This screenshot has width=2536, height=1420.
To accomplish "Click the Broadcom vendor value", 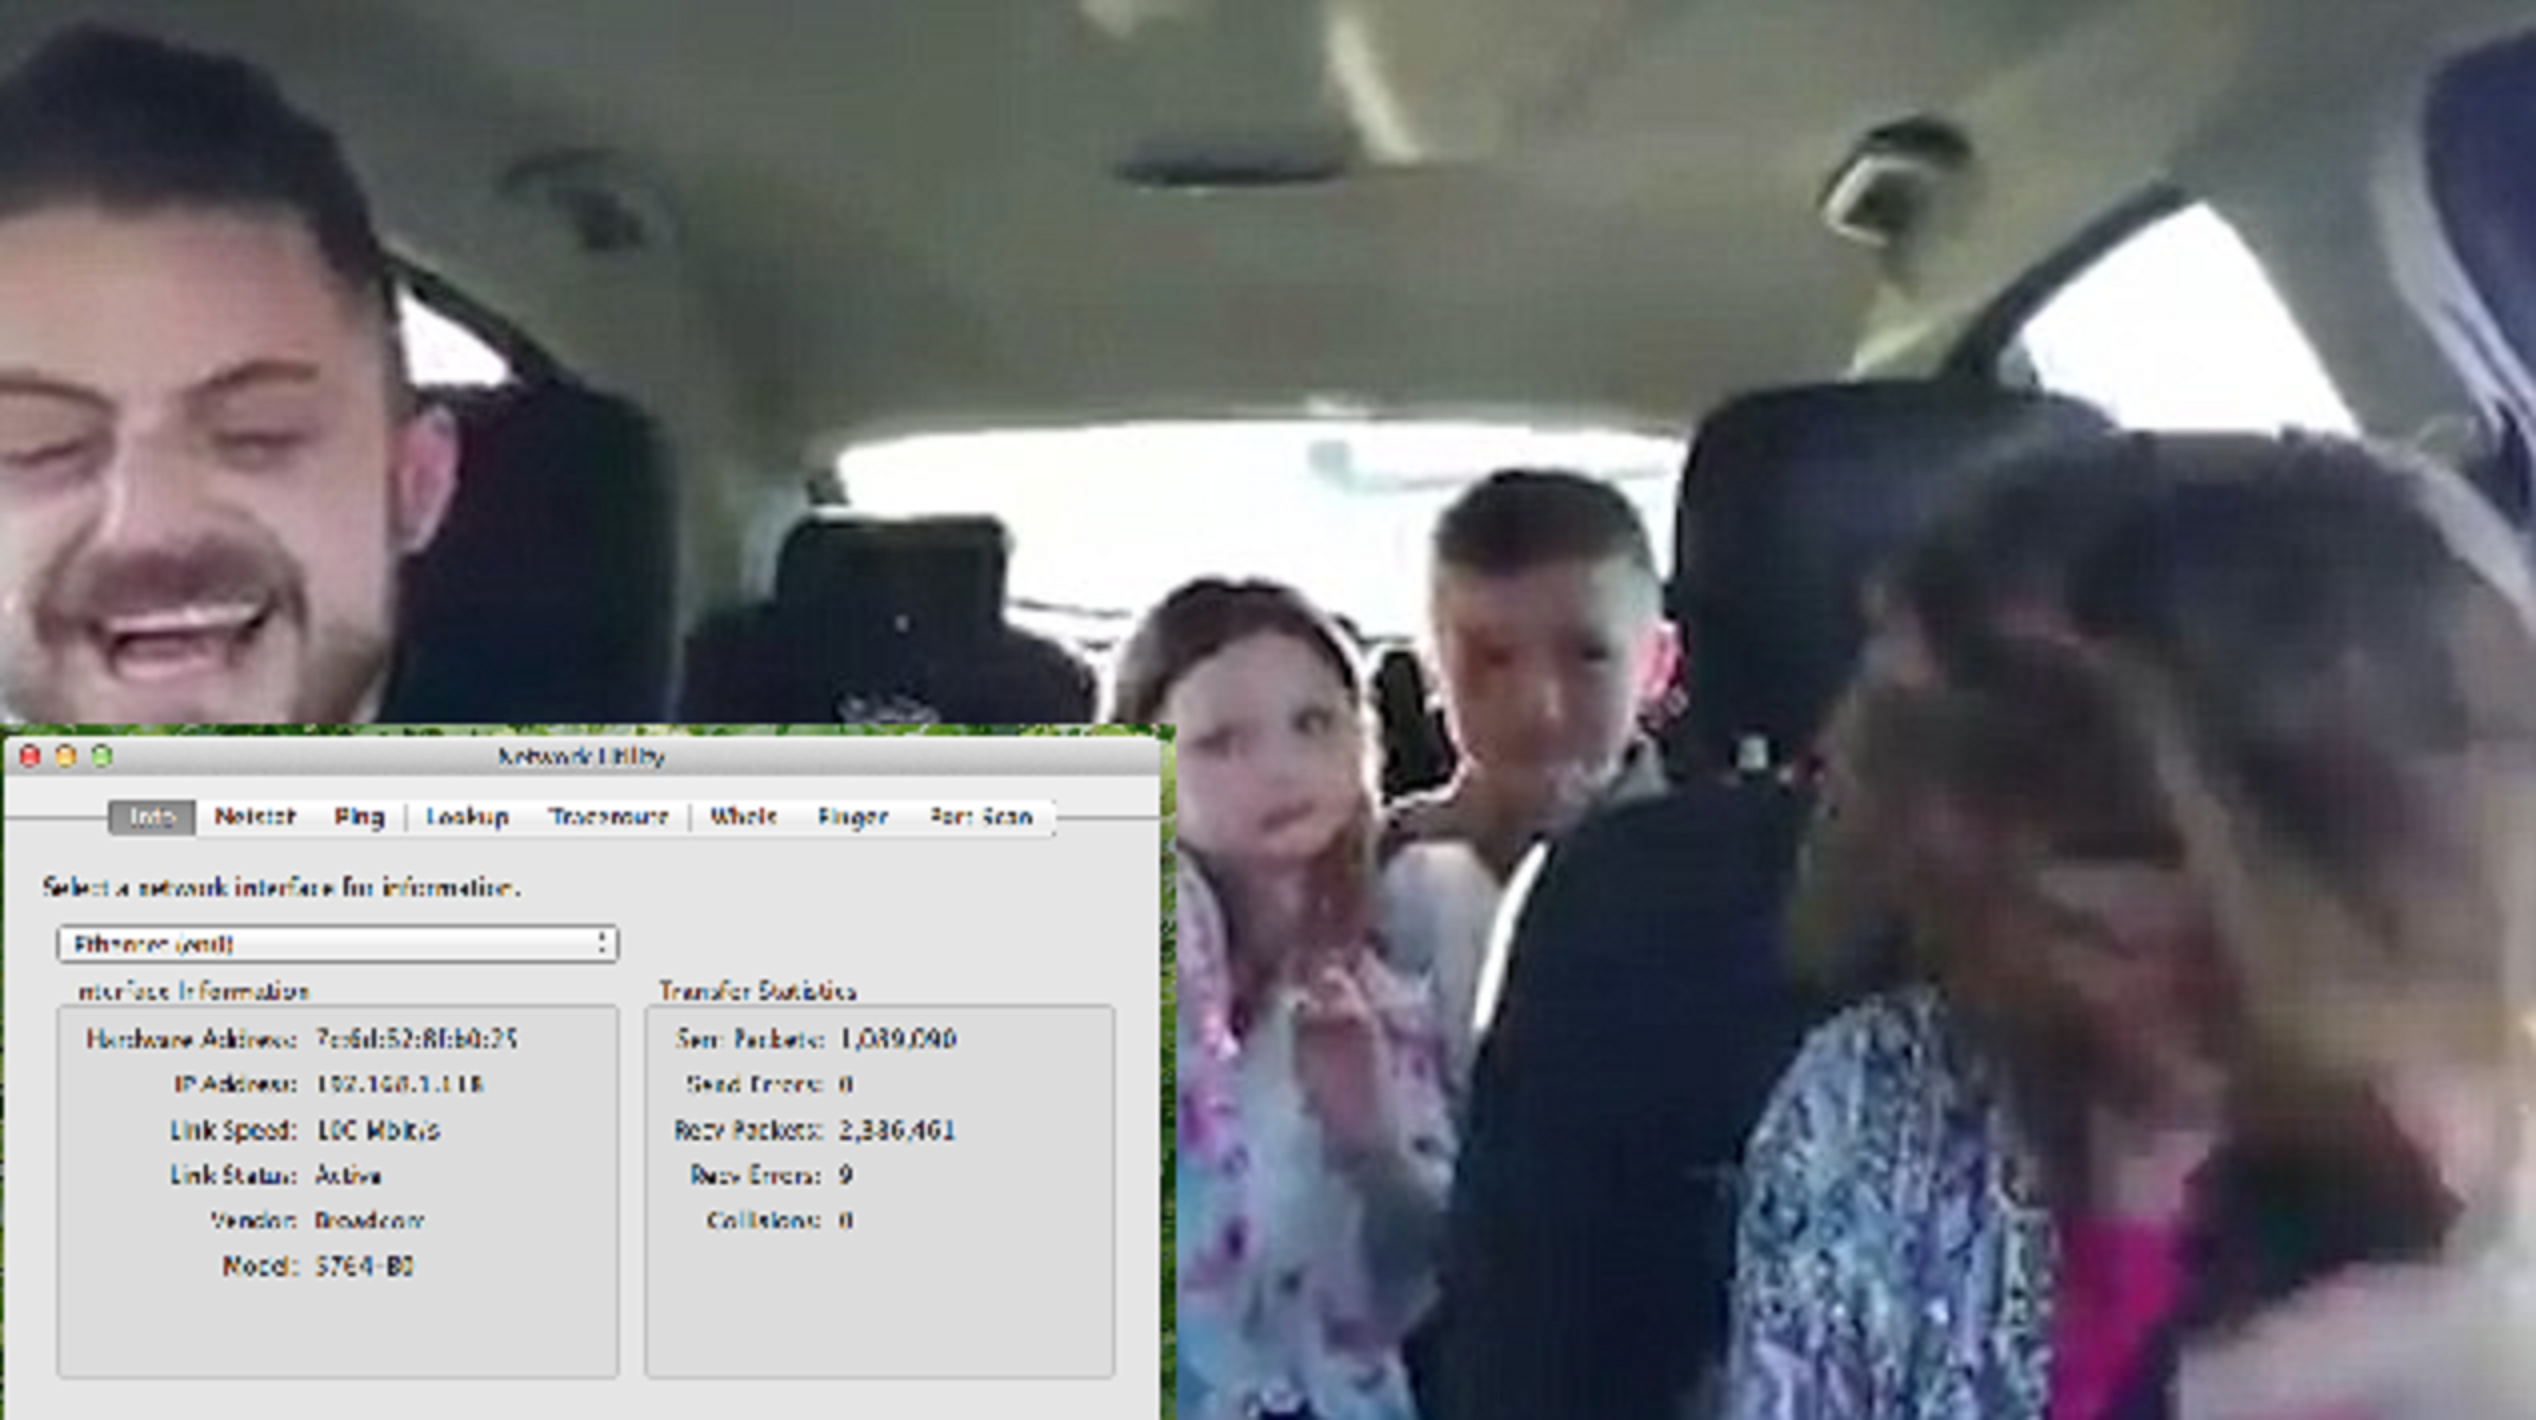I will point(369,1221).
